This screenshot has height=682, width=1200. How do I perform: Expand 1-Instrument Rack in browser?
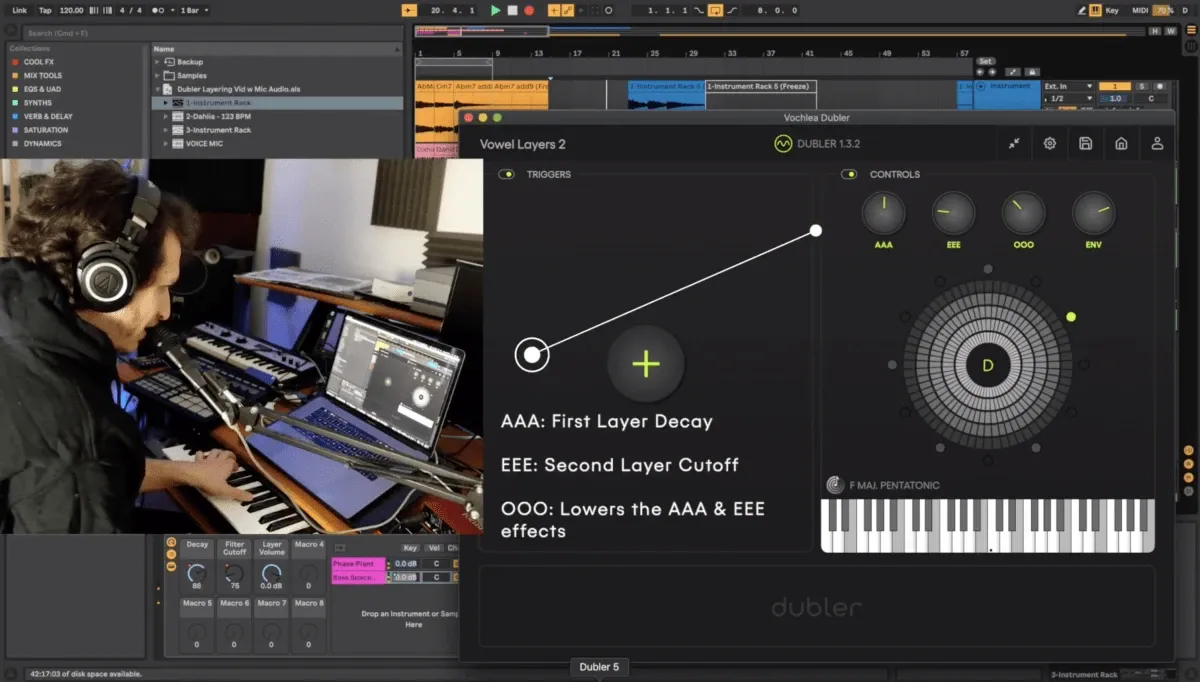point(167,103)
